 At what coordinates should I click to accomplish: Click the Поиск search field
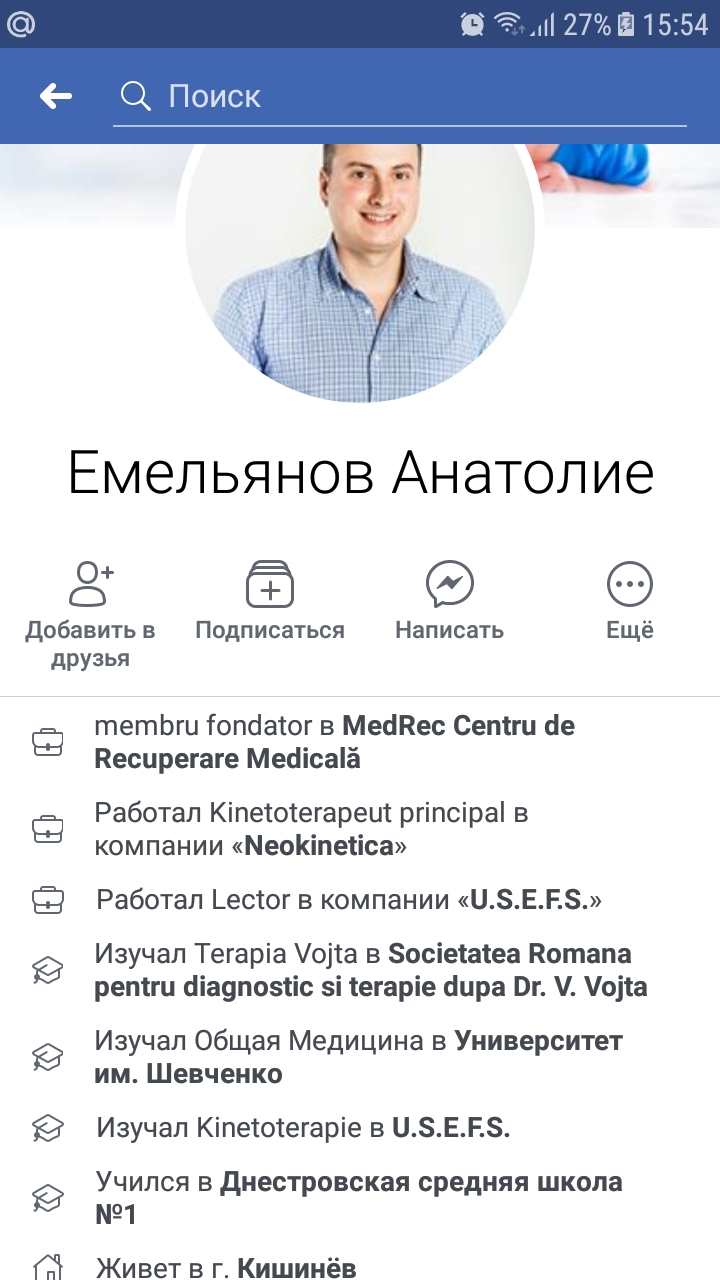coord(400,97)
